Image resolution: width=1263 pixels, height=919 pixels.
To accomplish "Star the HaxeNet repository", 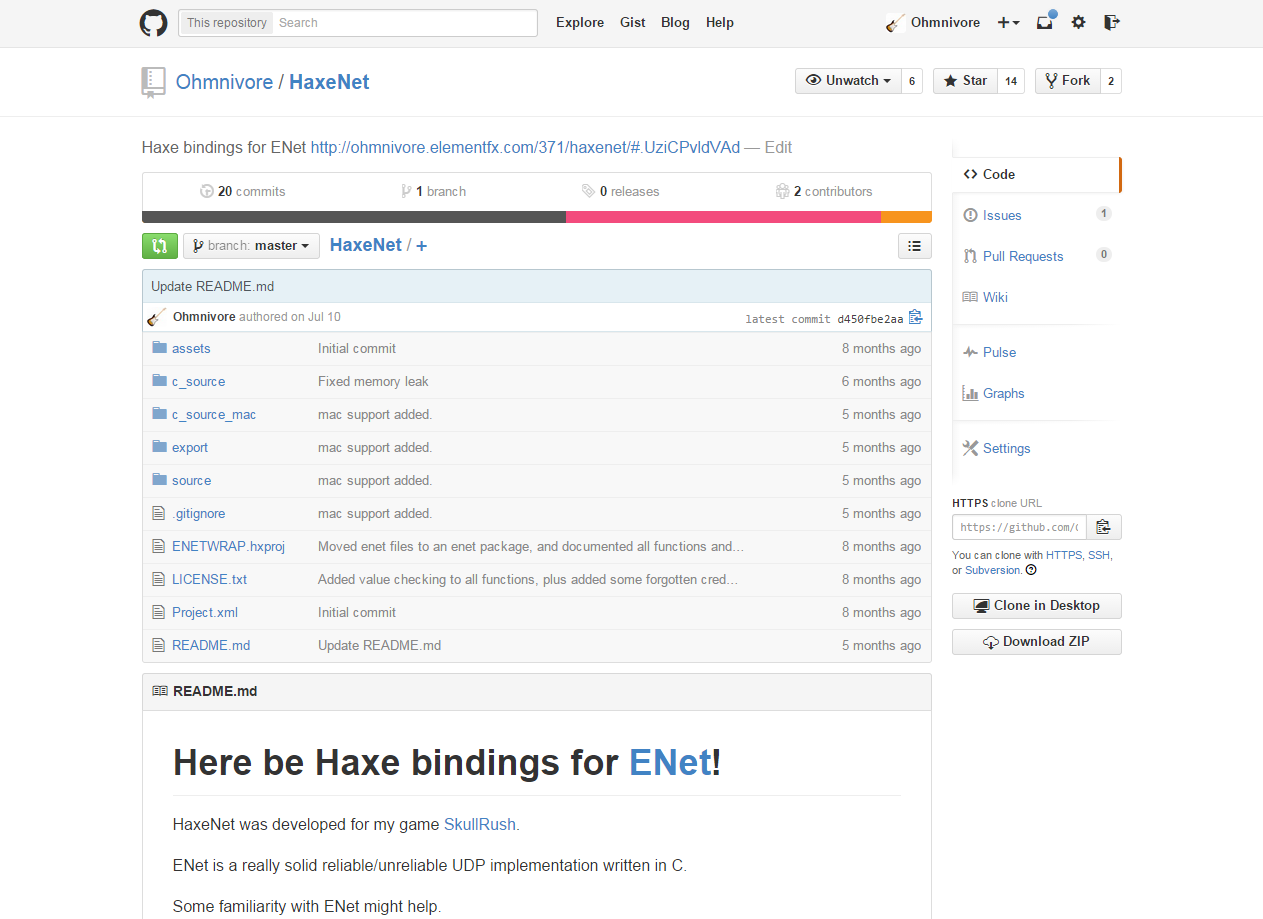I will (x=965, y=81).
